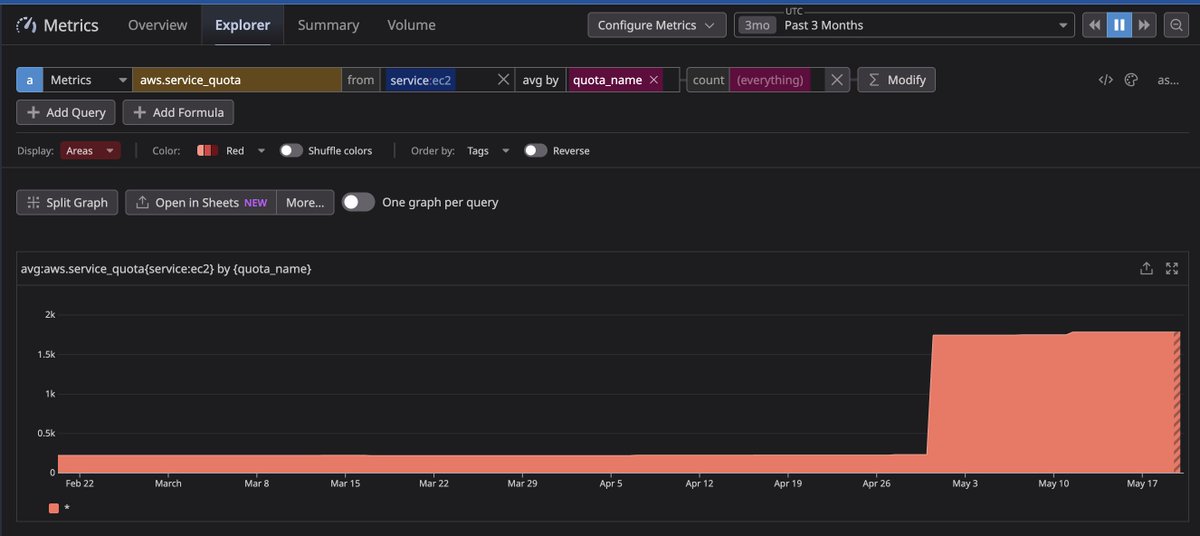
Task: Click the 1.5k y-axis label
Action: pos(45,354)
